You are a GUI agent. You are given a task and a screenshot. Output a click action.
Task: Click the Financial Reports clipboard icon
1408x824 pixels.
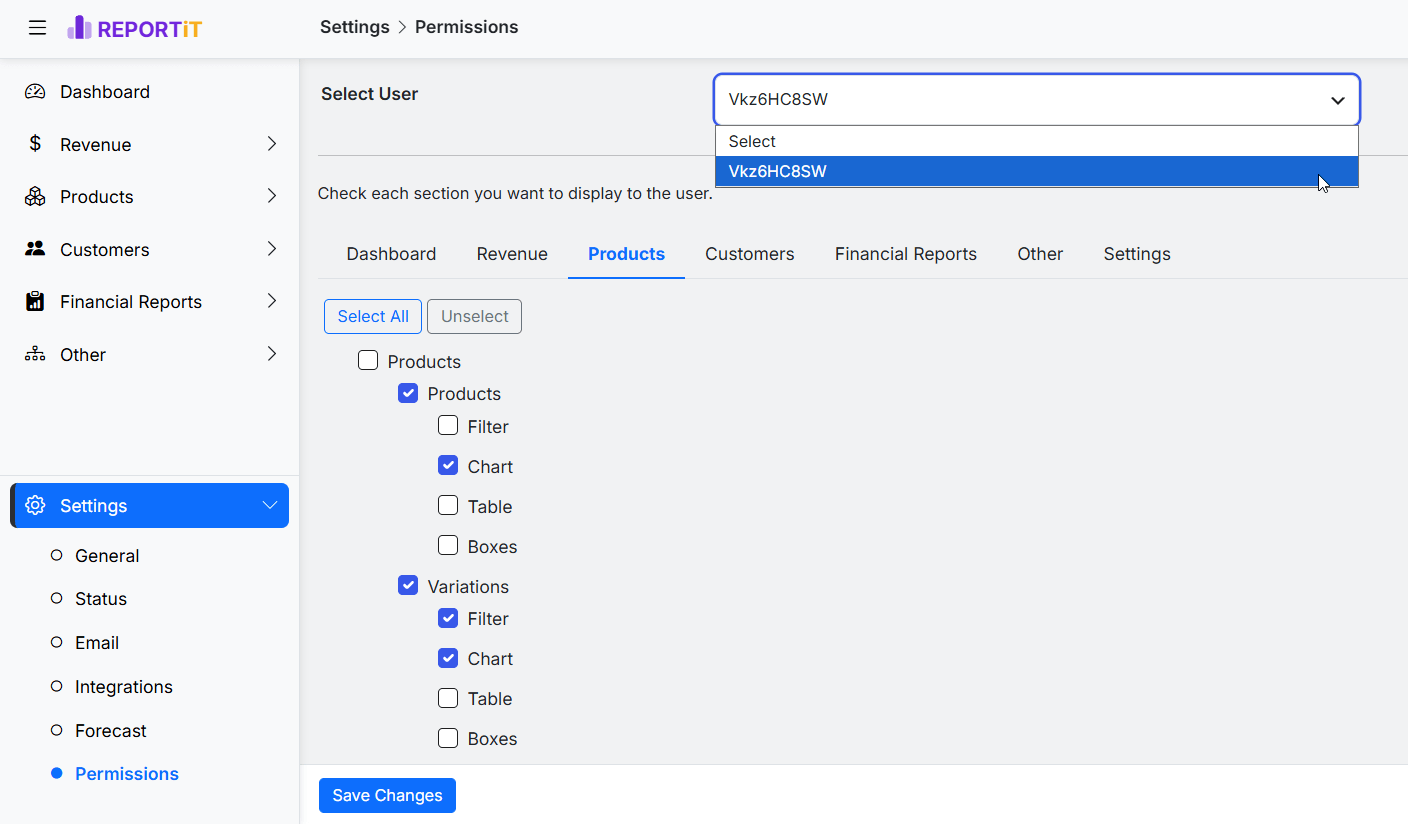click(x=35, y=301)
